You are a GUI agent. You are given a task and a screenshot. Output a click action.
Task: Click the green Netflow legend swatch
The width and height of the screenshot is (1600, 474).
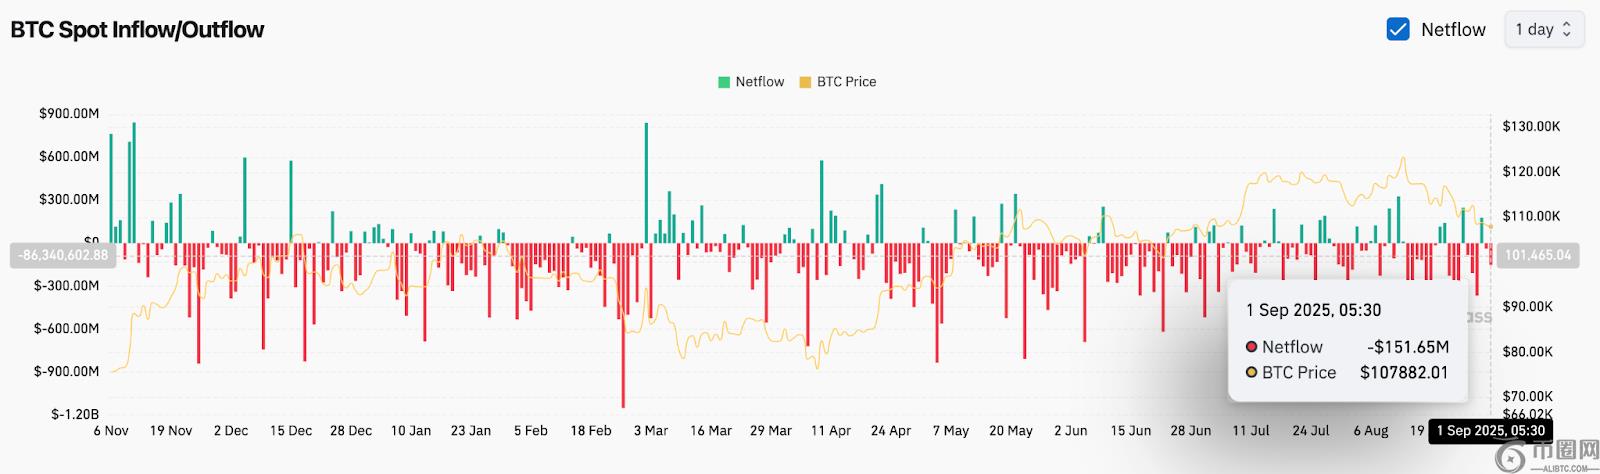click(724, 82)
